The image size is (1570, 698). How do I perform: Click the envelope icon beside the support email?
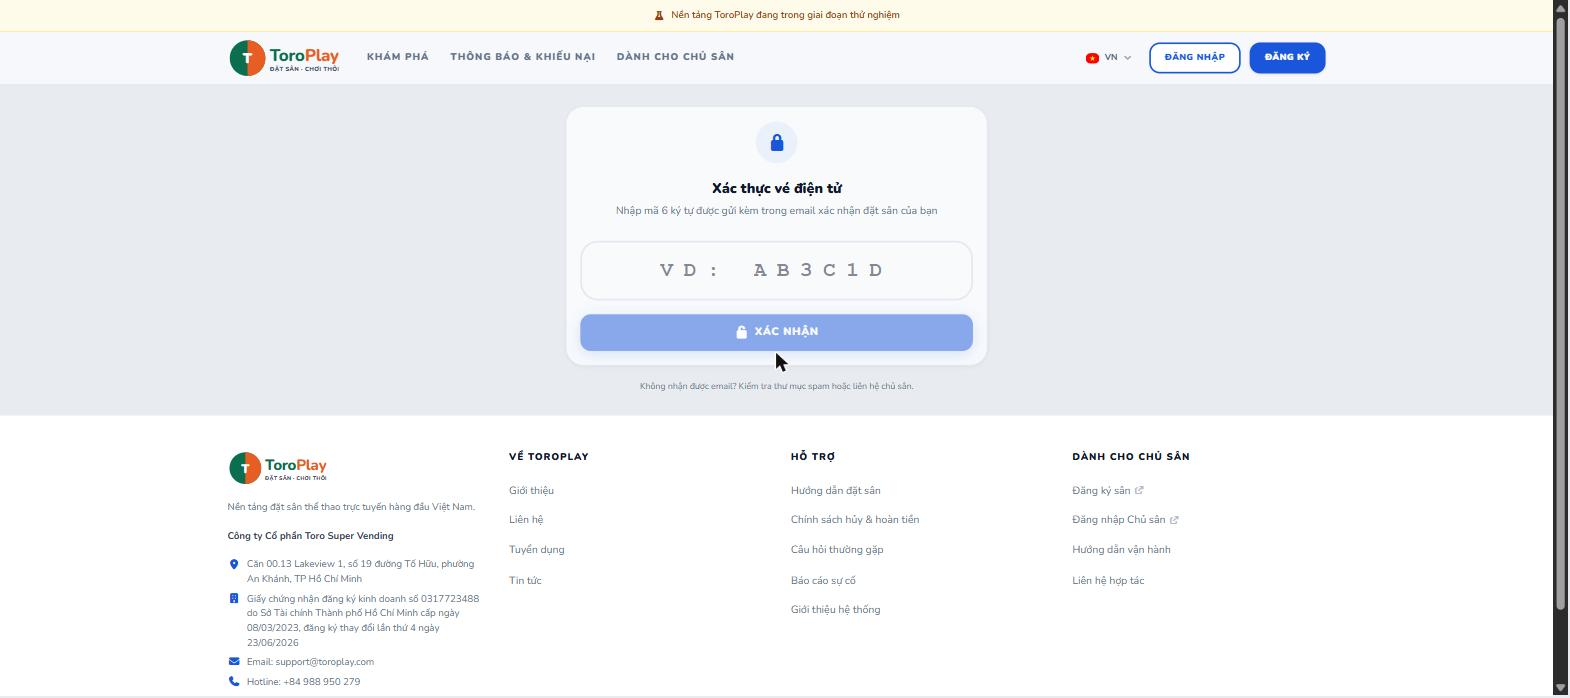pos(234,662)
